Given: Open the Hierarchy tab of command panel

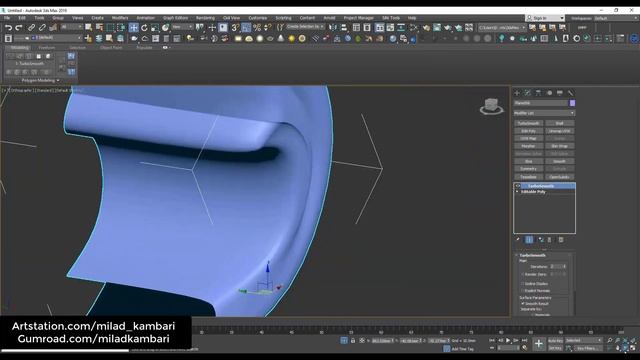Looking at the screenshot, I should click(x=538, y=93).
